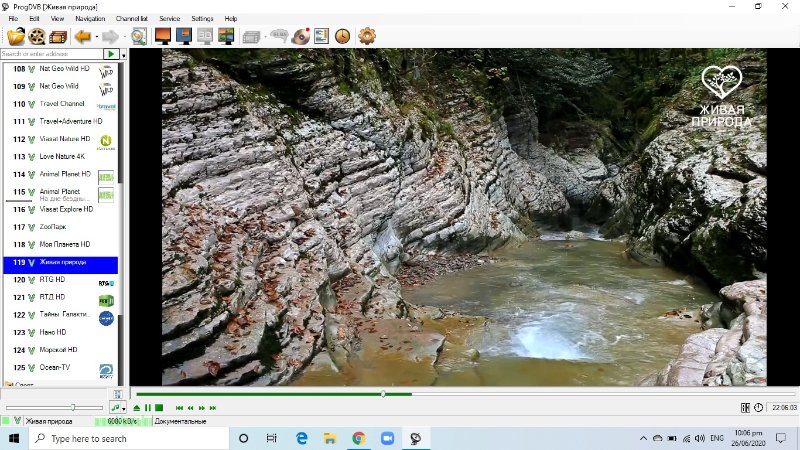This screenshot has width=800, height=450.
Task: Select channel 123 Нано HD
Action: click(60, 333)
